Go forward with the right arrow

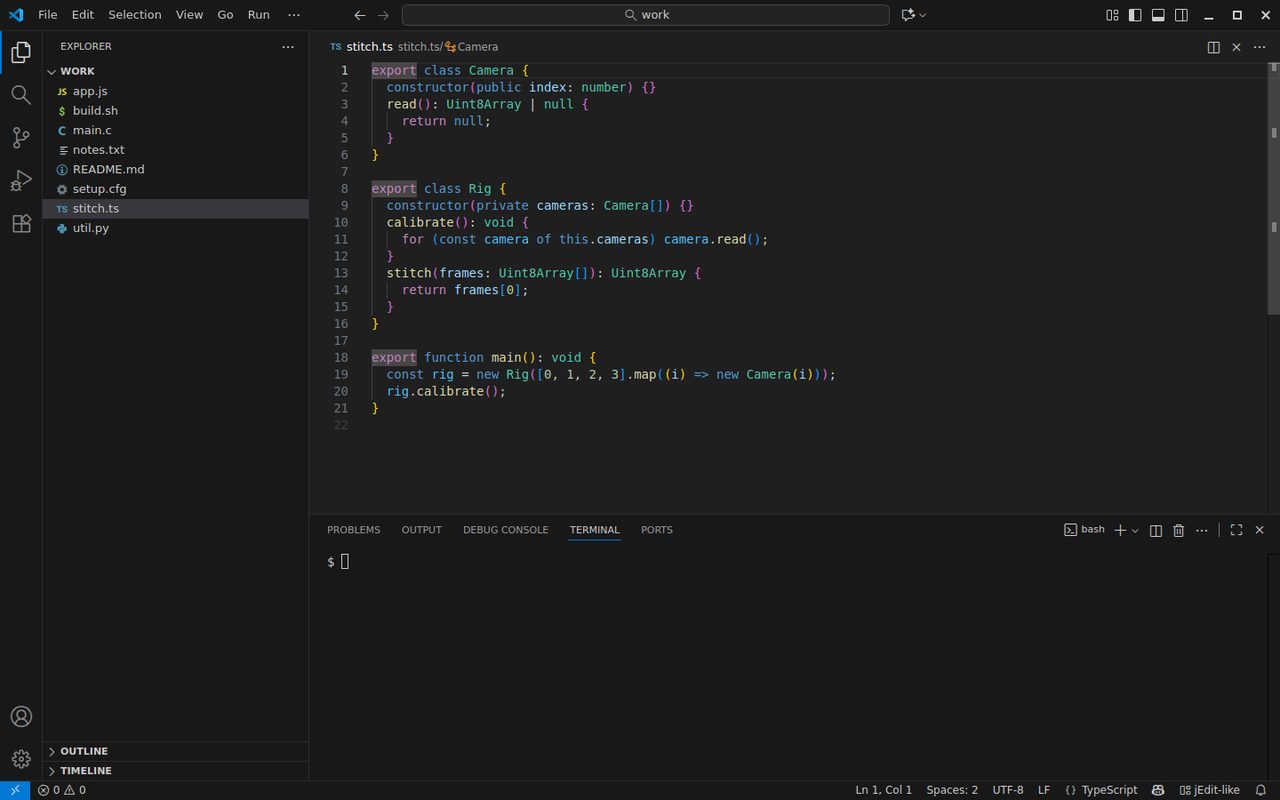pos(383,15)
